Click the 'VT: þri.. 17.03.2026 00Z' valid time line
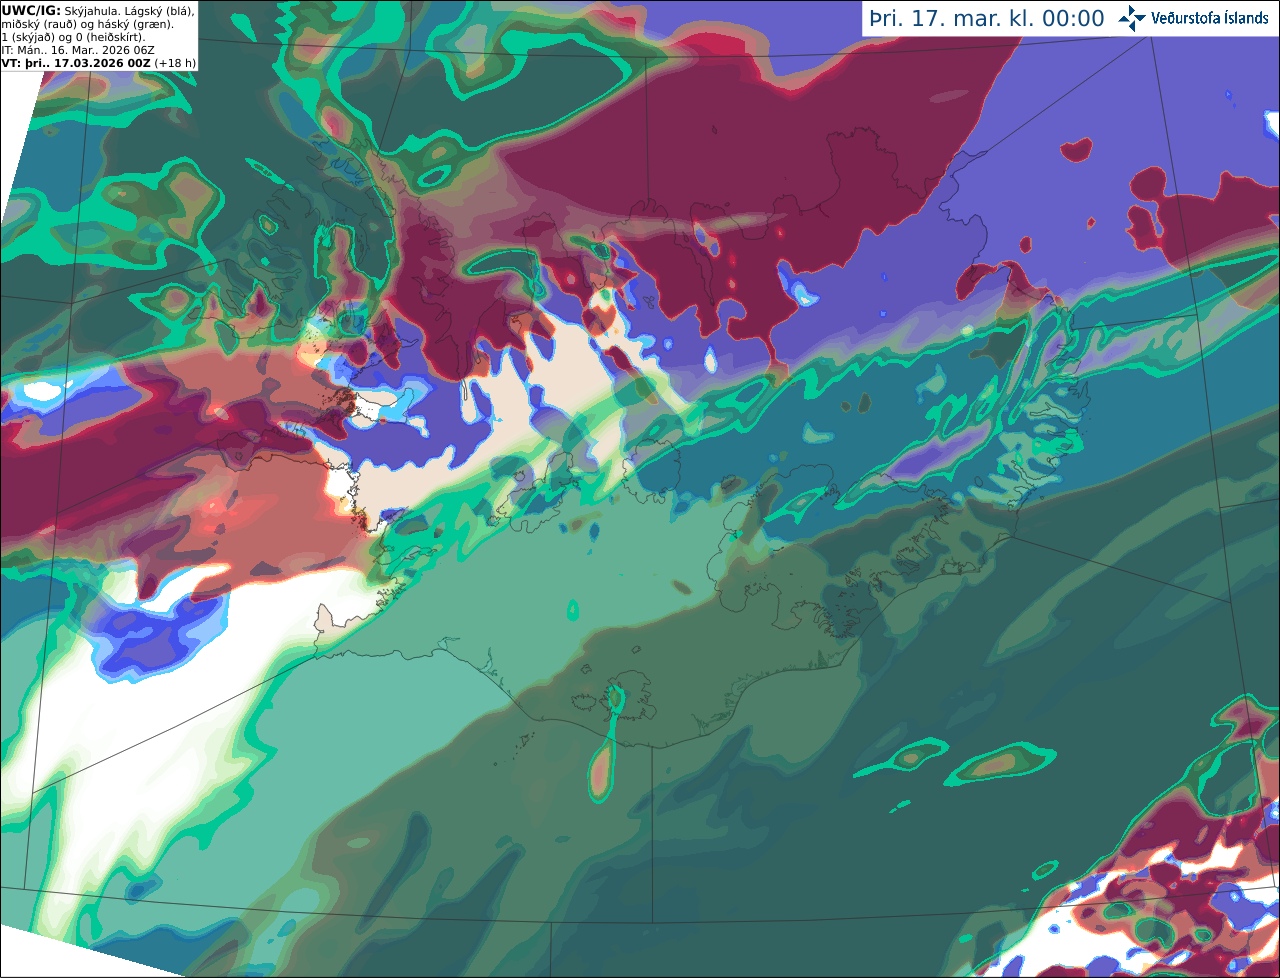This screenshot has height=978, width=1280. 76,62
